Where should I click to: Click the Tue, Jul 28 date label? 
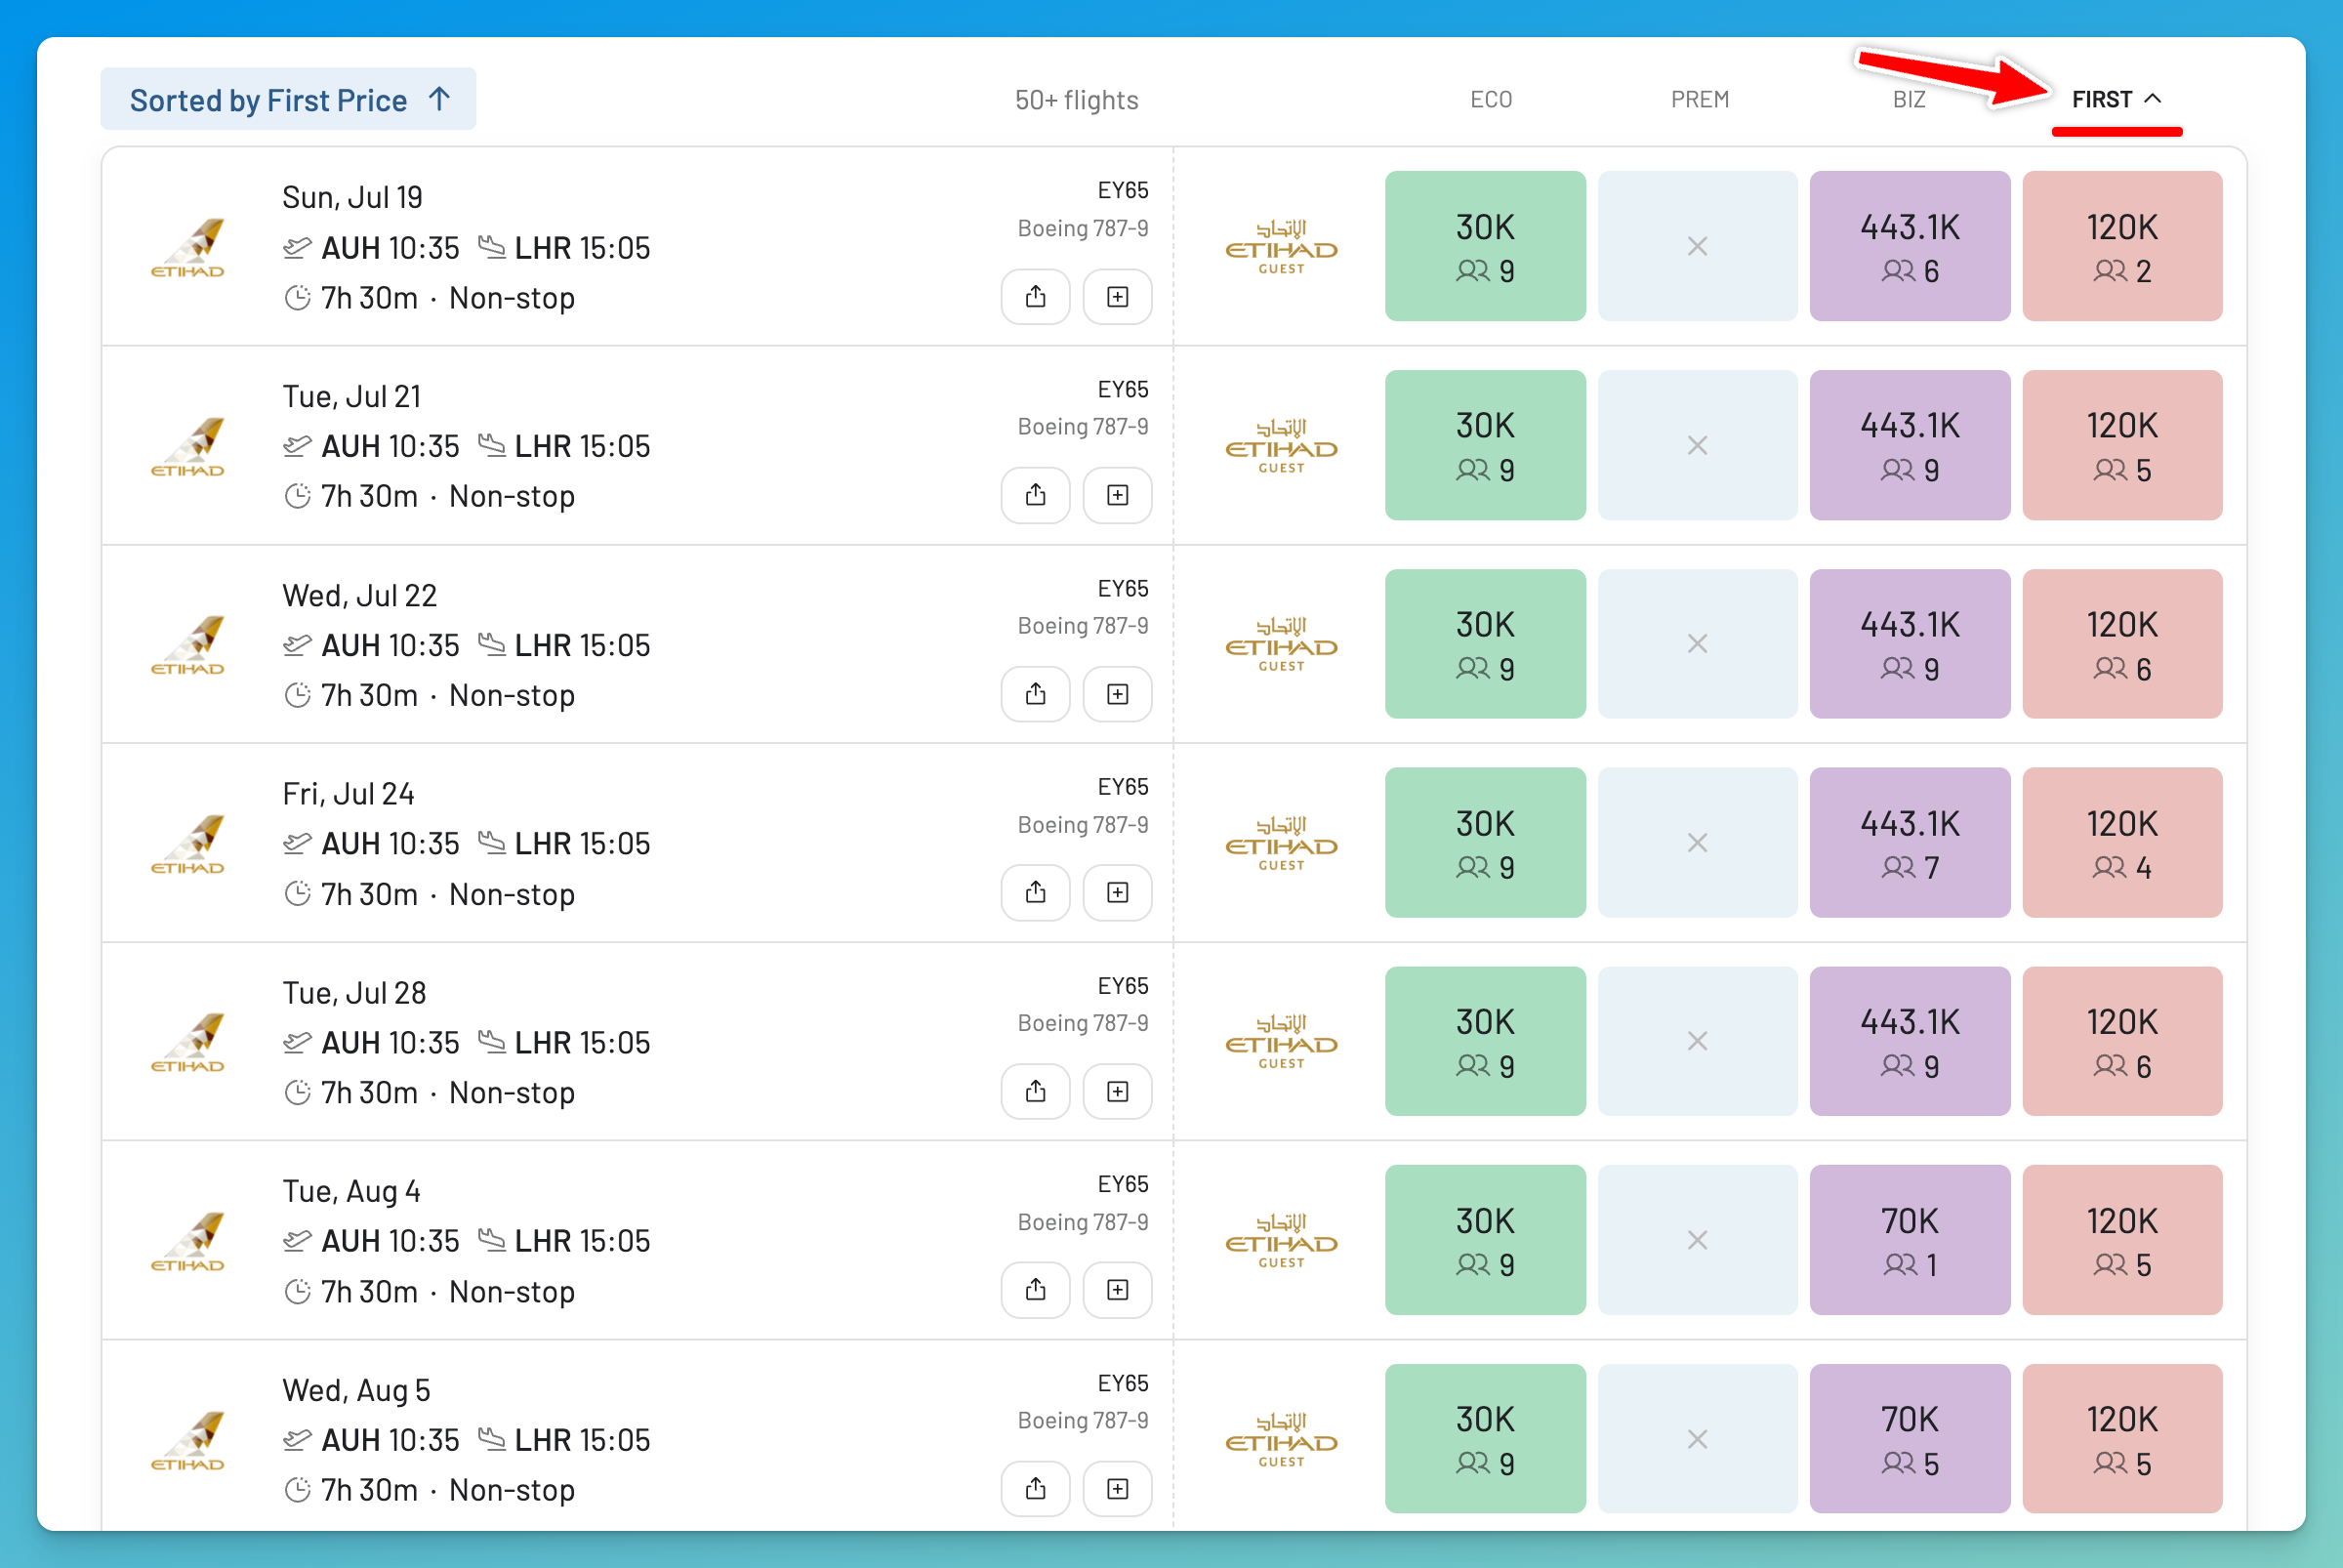pos(354,992)
